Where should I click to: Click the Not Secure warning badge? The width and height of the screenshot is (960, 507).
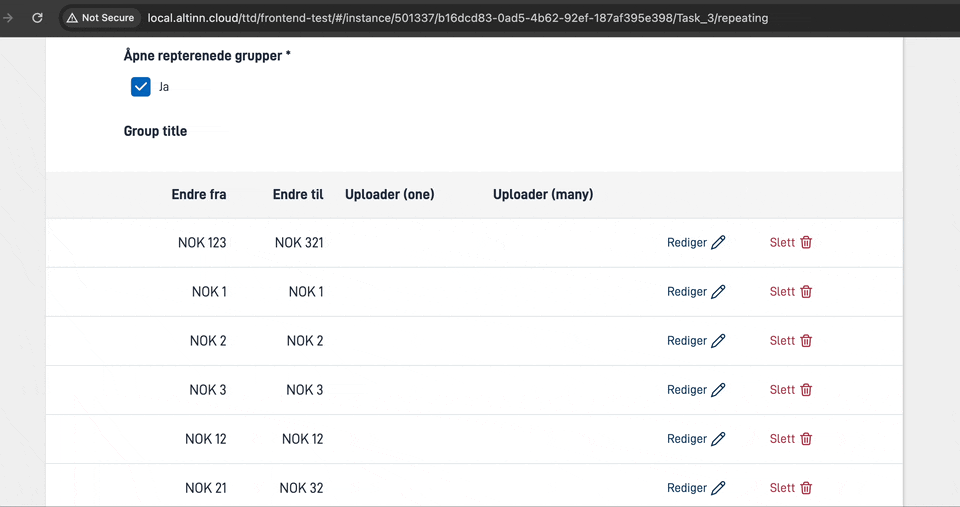[100, 18]
